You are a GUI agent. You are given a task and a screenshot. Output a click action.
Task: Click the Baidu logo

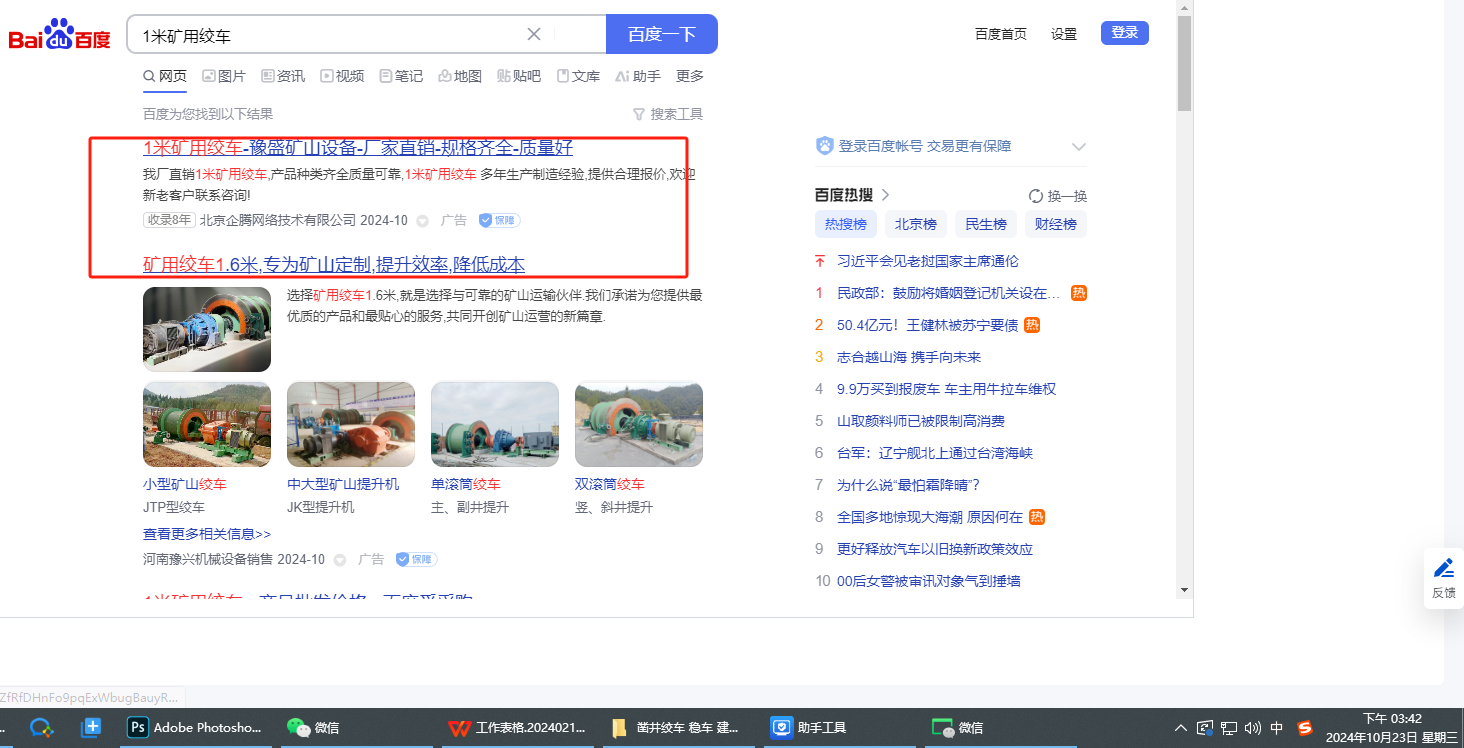(60, 36)
